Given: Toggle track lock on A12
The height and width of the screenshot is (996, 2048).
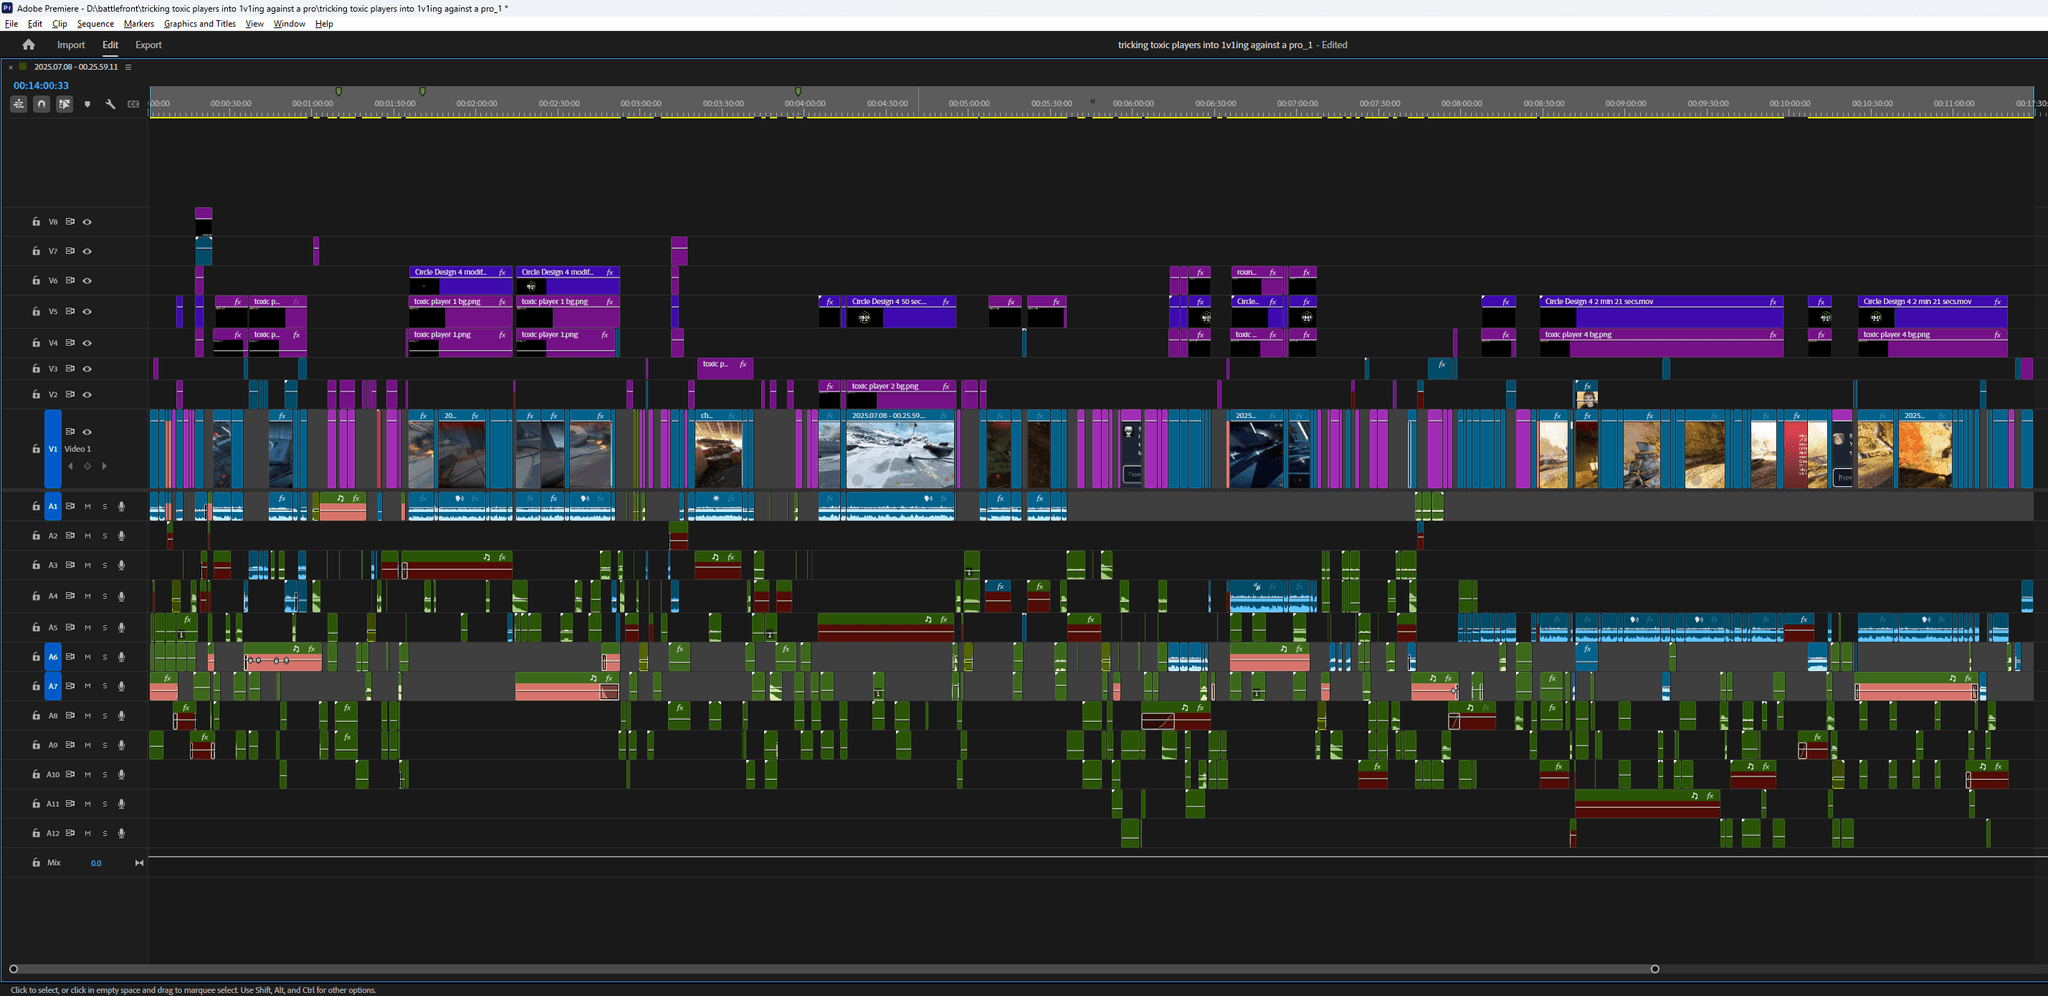Looking at the screenshot, I should pyautogui.click(x=36, y=833).
